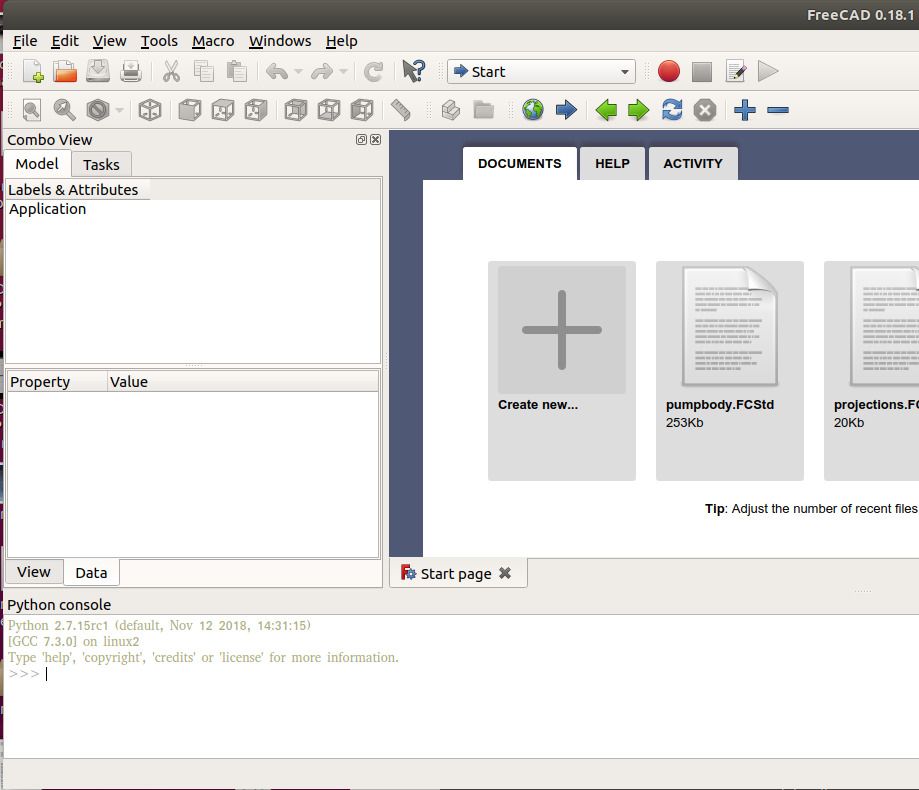Zoom in with the blue plus
The height and width of the screenshot is (790, 919).
point(744,110)
